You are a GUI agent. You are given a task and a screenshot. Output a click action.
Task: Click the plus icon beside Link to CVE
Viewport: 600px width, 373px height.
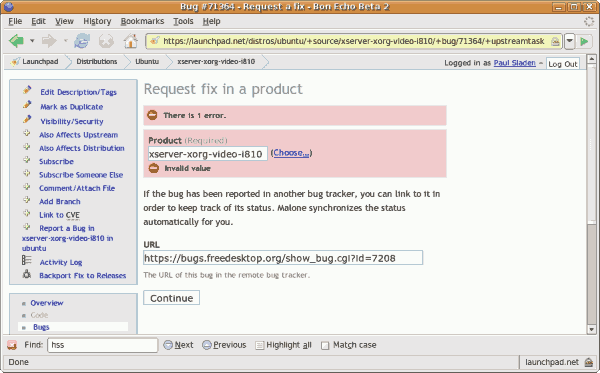point(26,213)
